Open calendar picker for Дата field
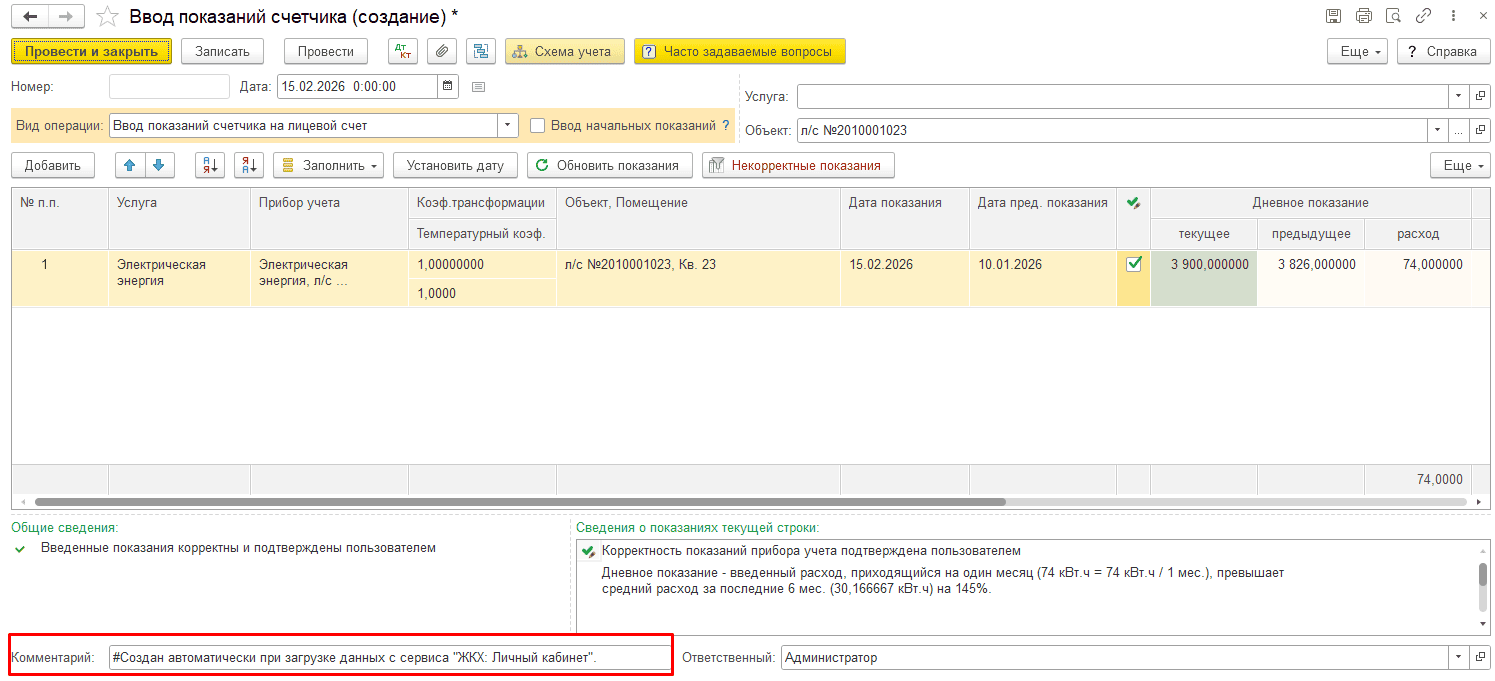The width and height of the screenshot is (1495, 681). point(448,86)
